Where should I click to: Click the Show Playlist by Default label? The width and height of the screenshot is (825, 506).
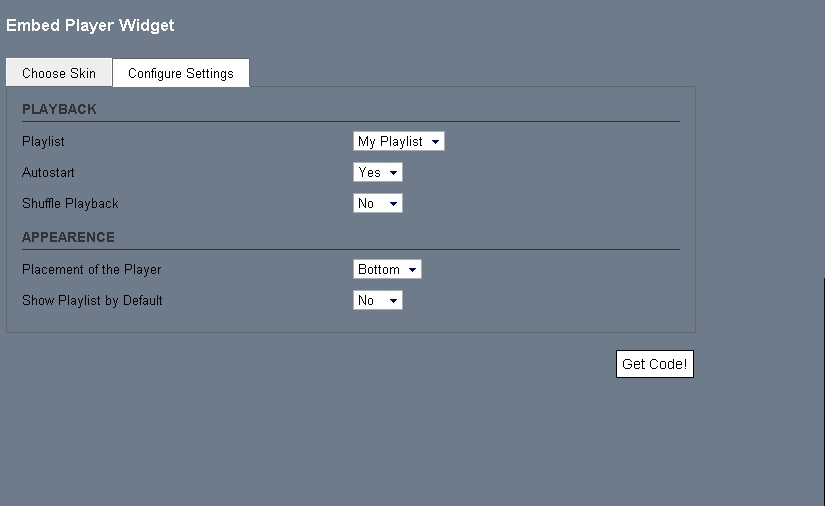coord(92,301)
